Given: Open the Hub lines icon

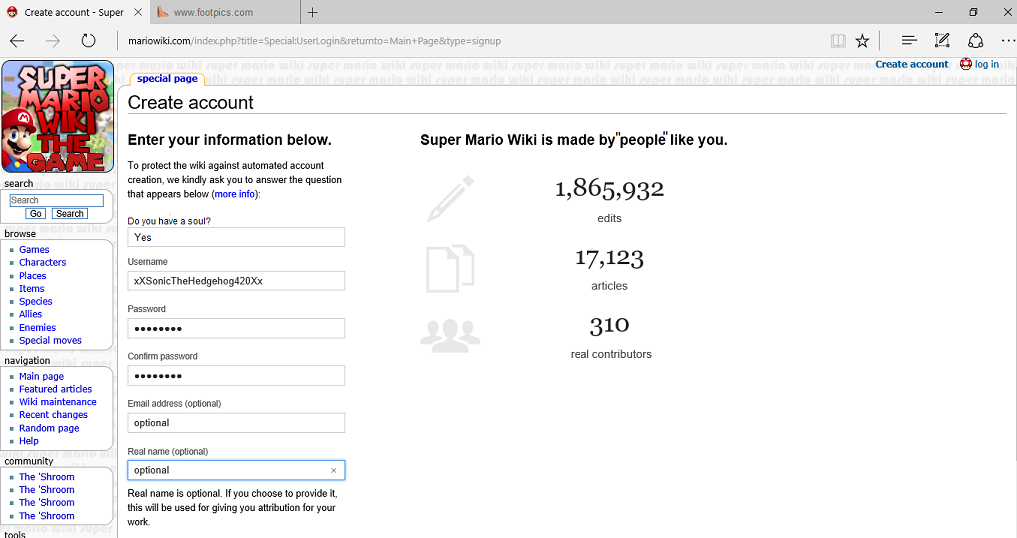Looking at the screenshot, I should (x=908, y=41).
